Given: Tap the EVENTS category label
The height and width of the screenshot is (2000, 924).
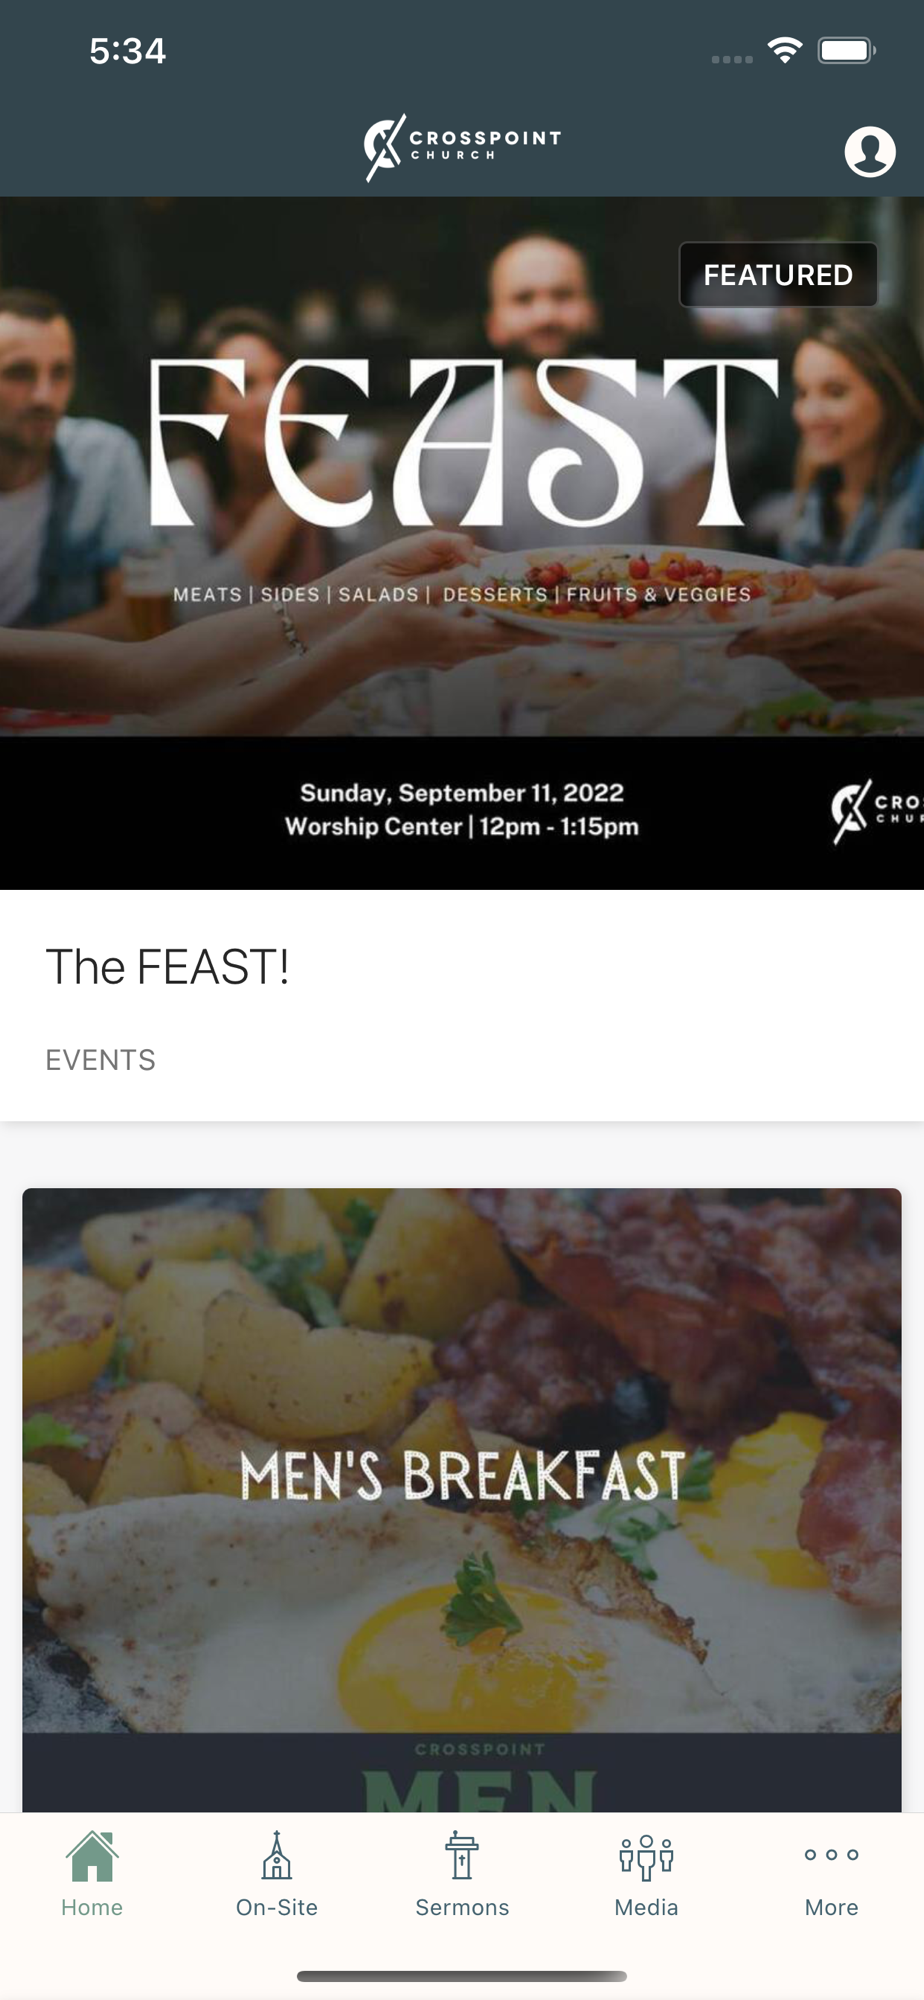Looking at the screenshot, I should pyautogui.click(x=100, y=1060).
